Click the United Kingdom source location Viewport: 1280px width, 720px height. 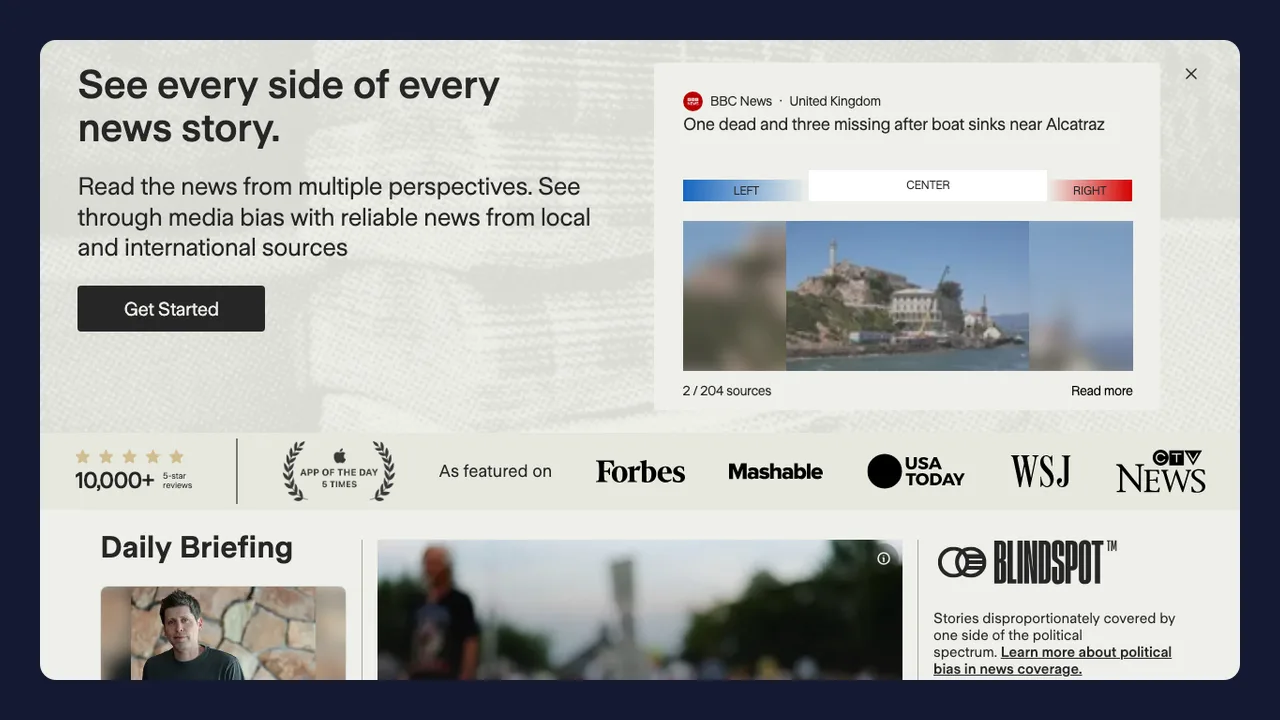point(835,101)
